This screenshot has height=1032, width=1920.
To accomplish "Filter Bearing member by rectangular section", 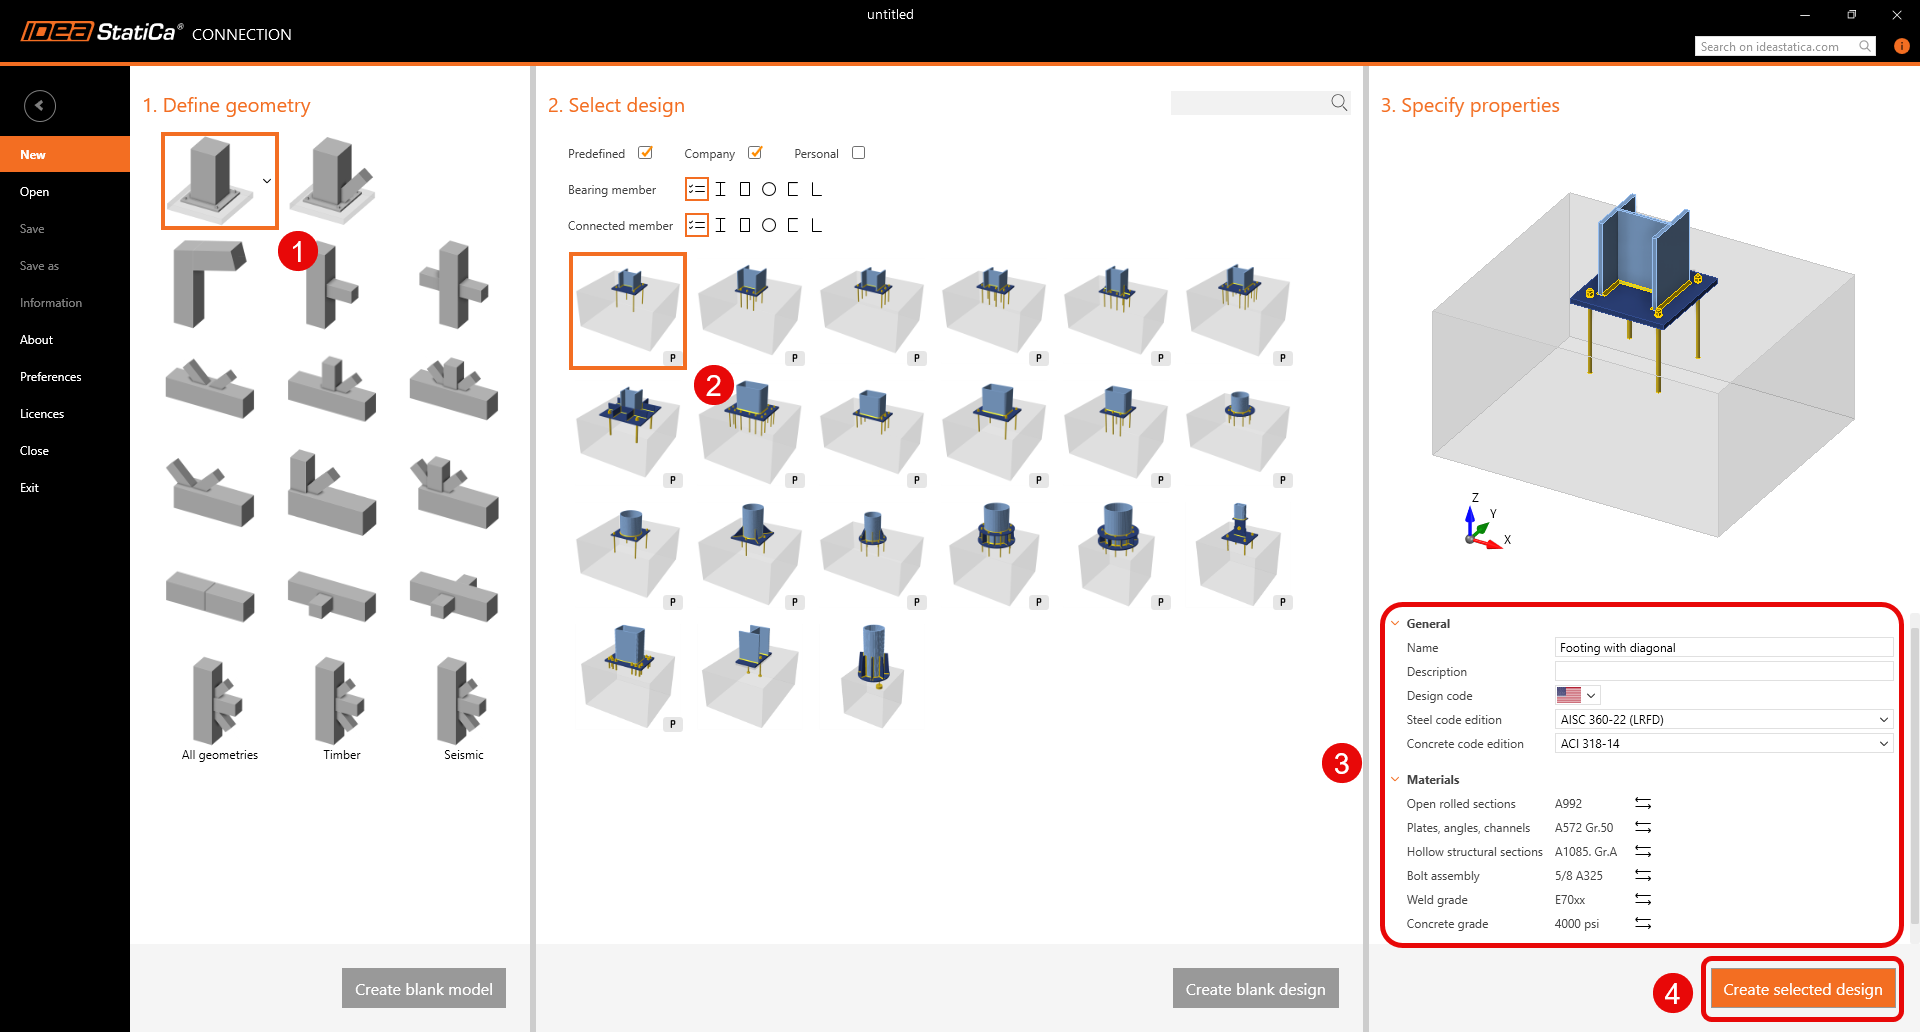I will click(744, 189).
